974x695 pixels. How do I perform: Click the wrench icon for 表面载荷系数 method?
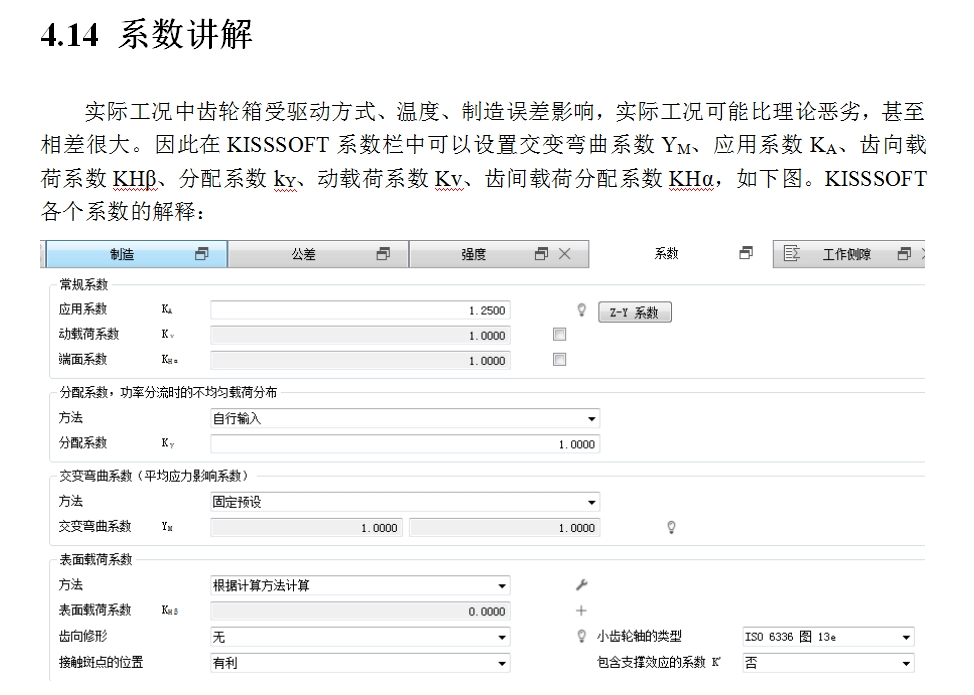click(x=581, y=585)
